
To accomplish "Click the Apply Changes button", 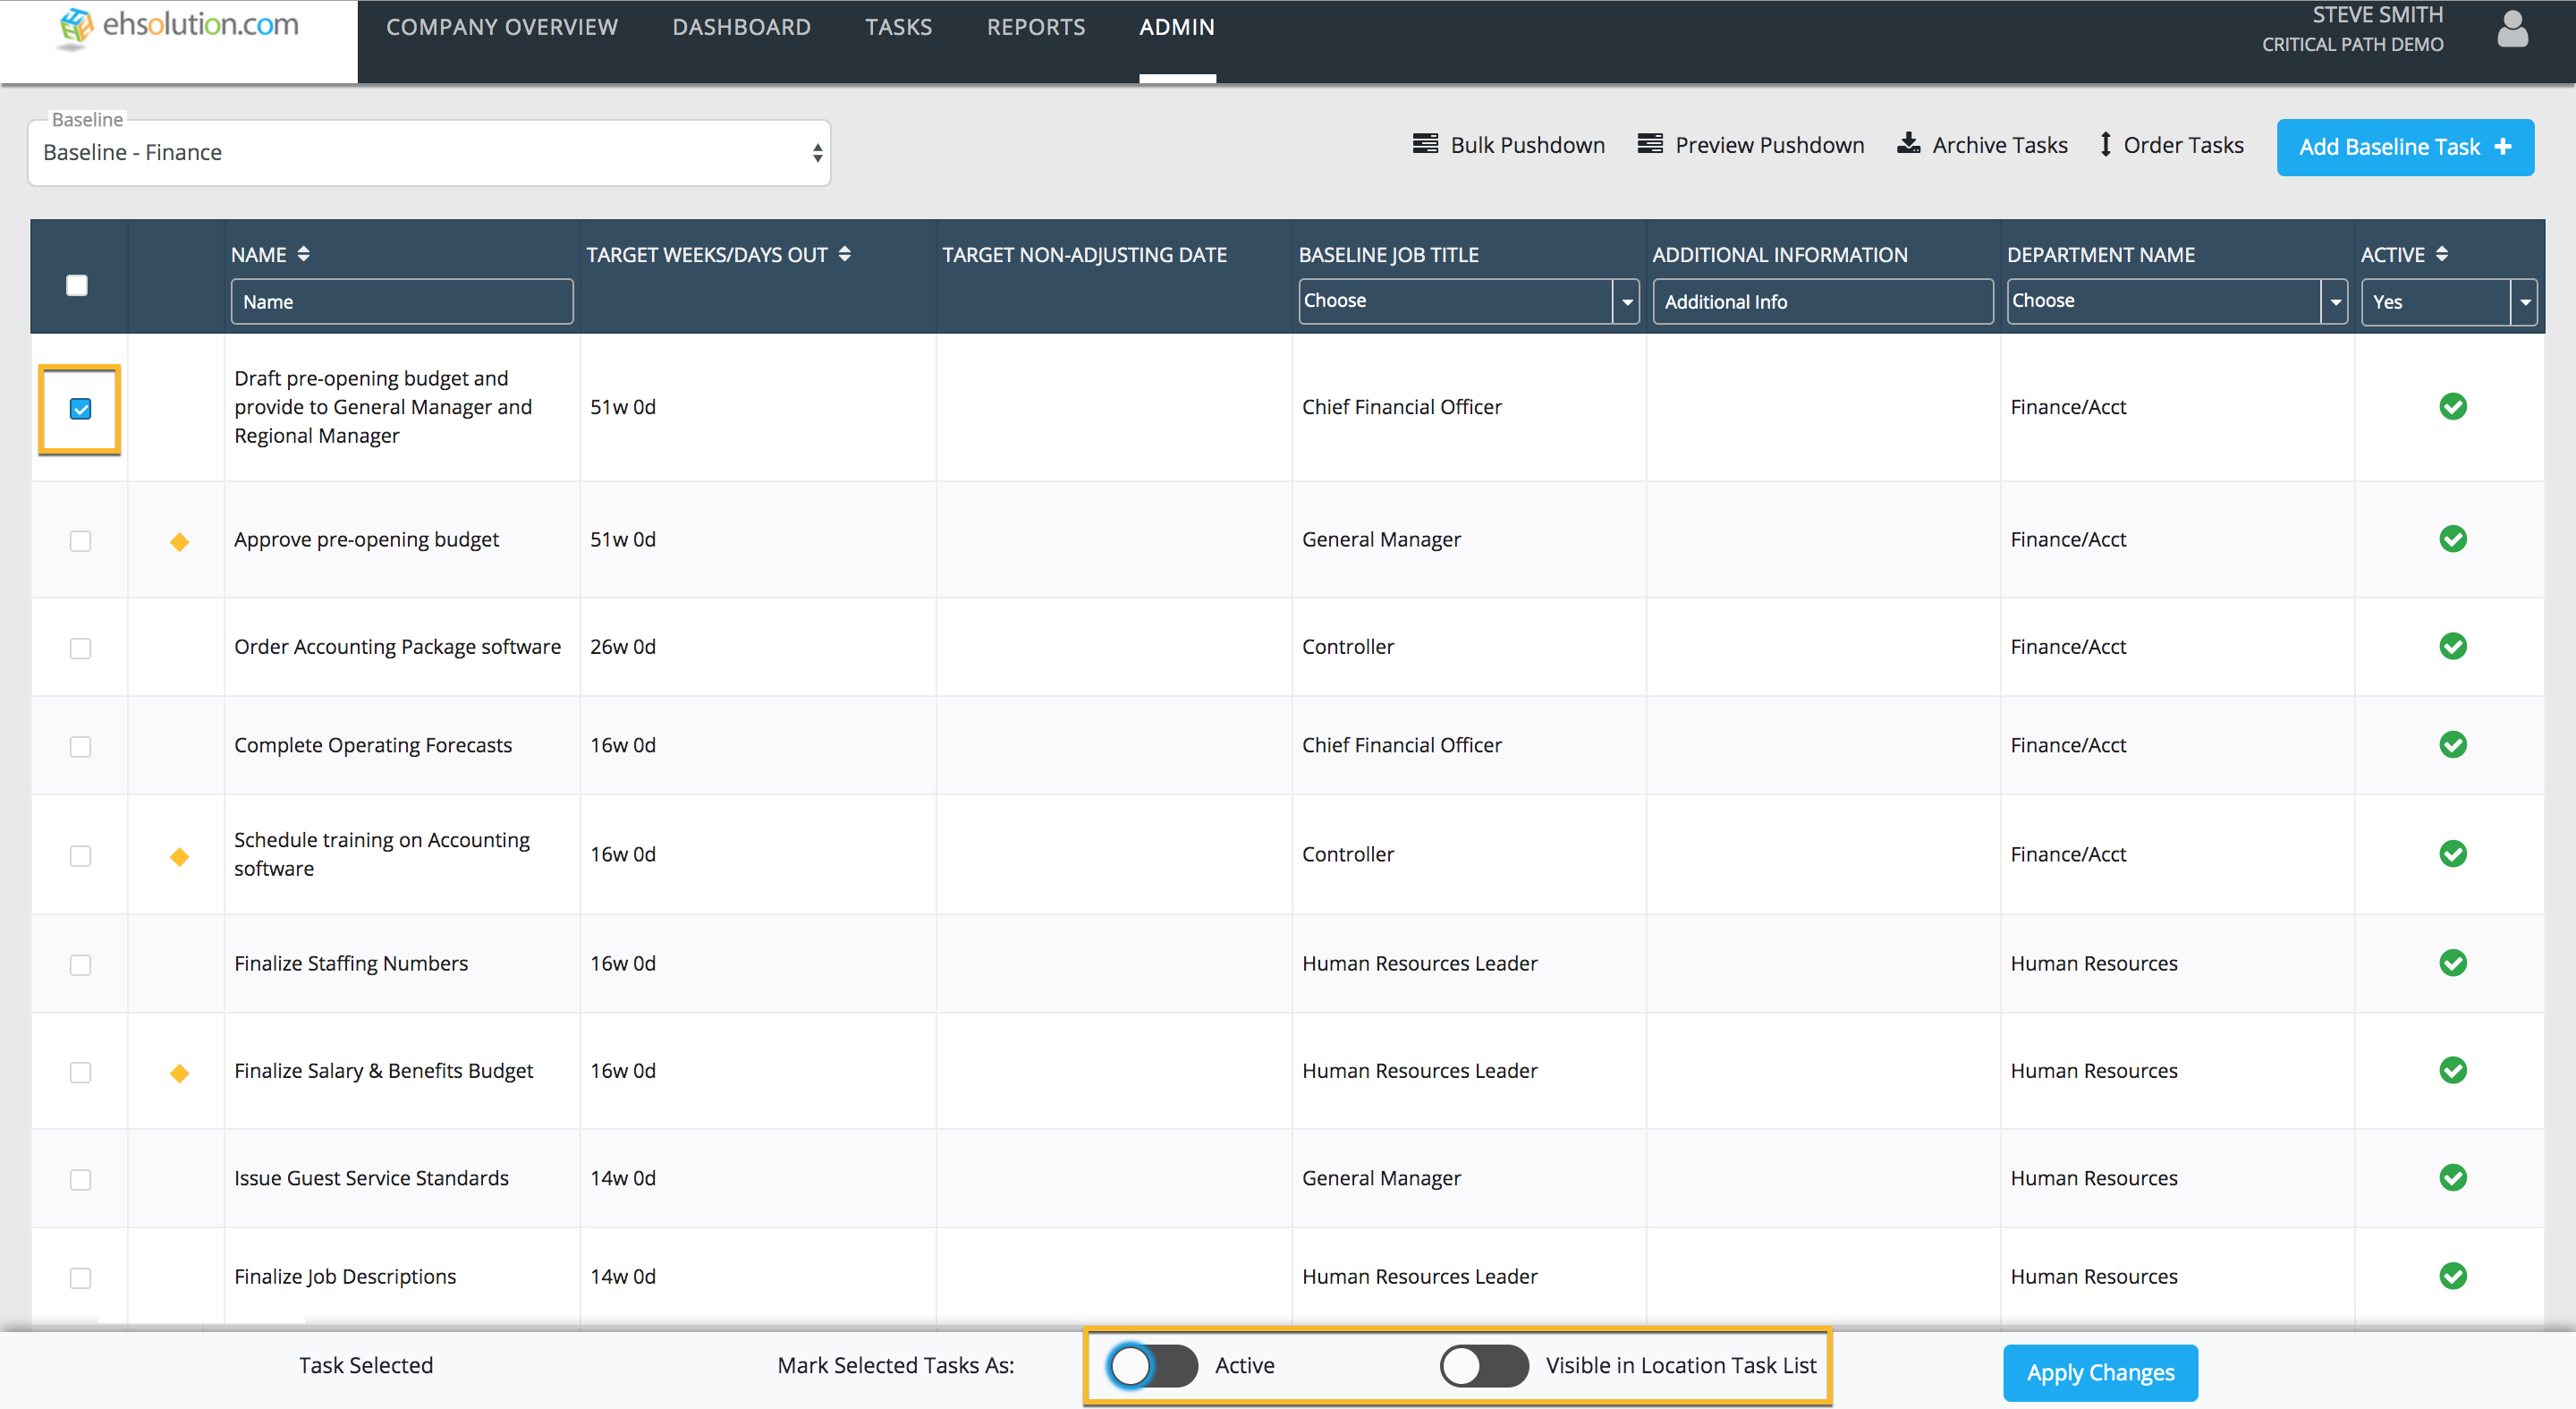I will click(x=2100, y=1373).
